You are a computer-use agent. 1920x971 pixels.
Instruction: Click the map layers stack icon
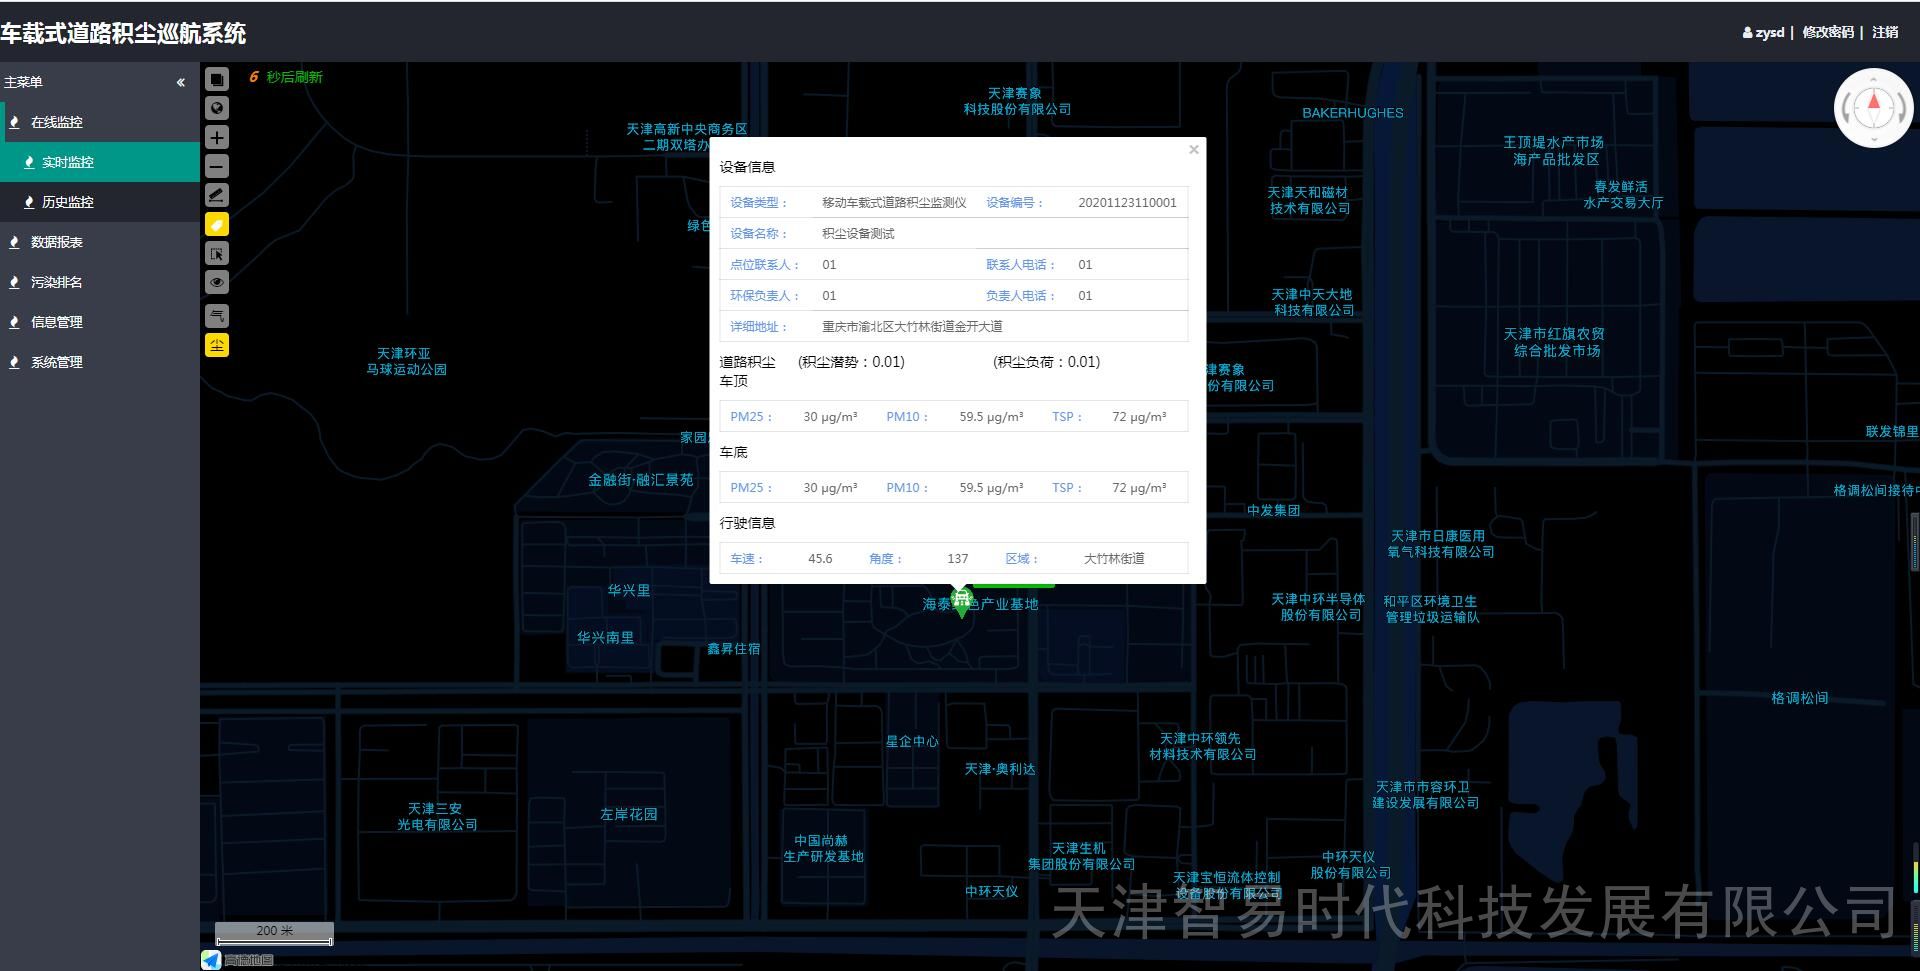(x=217, y=79)
